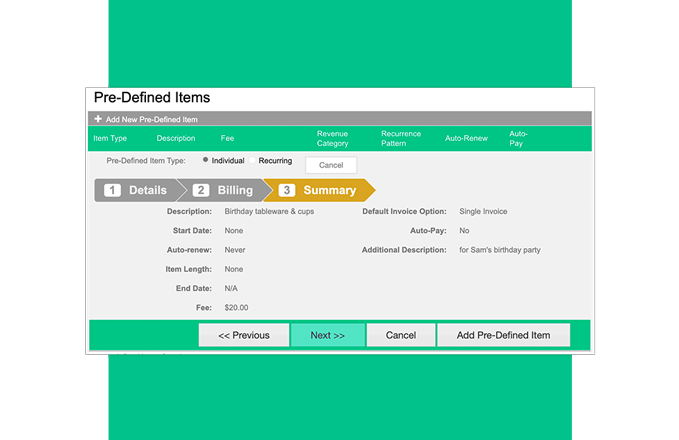679x440 pixels.
Task: Go to the Details step tab
Action: tap(136, 190)
